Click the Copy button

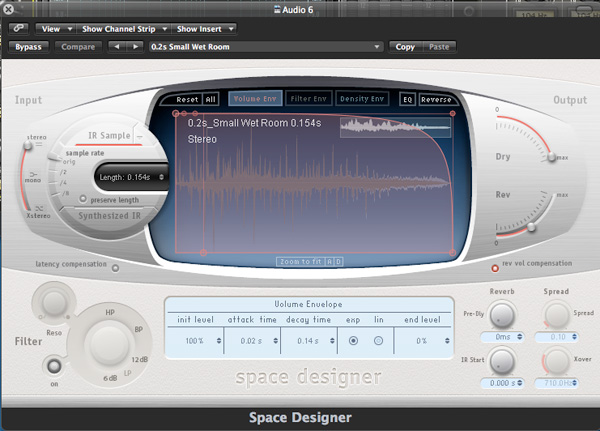(x=405, y=47)
